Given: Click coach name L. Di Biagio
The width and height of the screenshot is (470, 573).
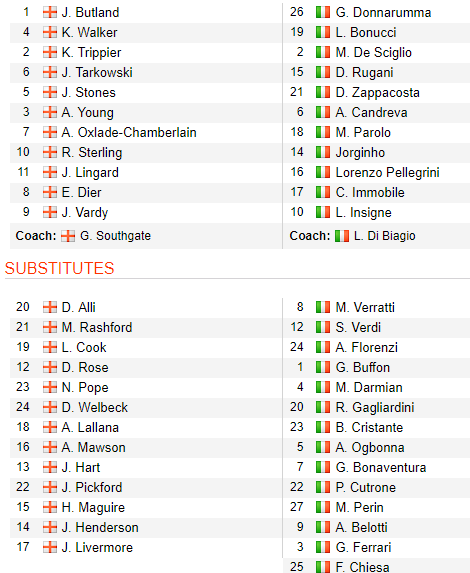Looking at the screenshot, I should (384, 236).
